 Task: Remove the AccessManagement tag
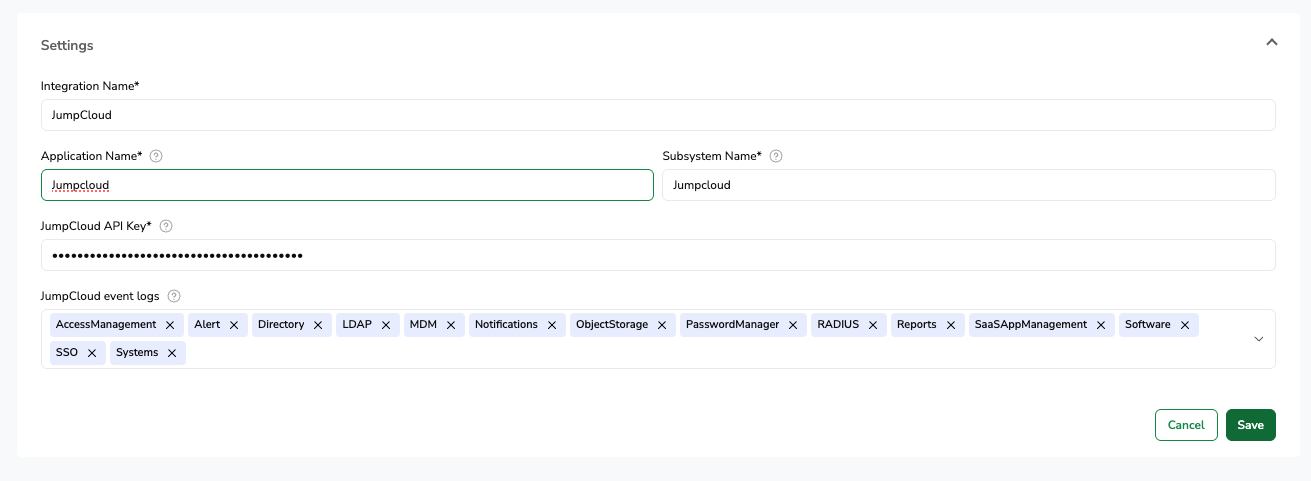click(170, 325)
